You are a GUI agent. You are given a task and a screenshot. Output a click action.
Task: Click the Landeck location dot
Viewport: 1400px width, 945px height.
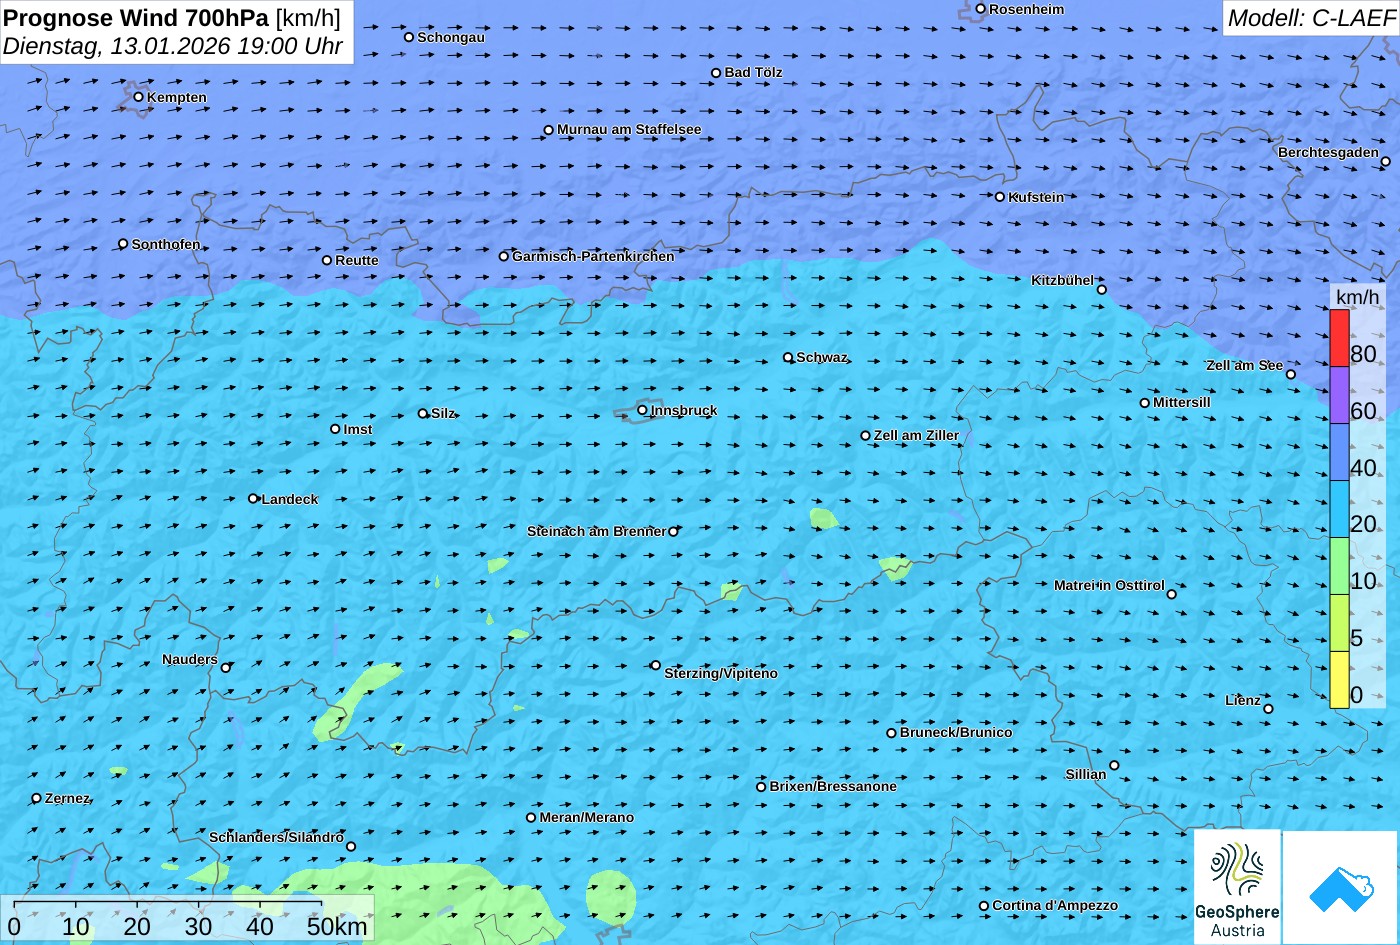point(253,499)
